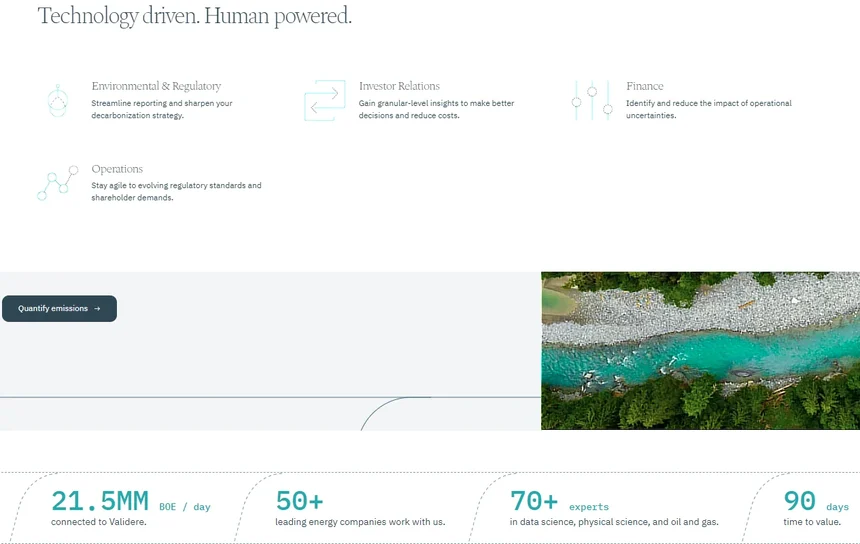Screen dimensions: 860x544
Task: Select the Finance heading
Action: pyautogui.click(x=644, y=86)
